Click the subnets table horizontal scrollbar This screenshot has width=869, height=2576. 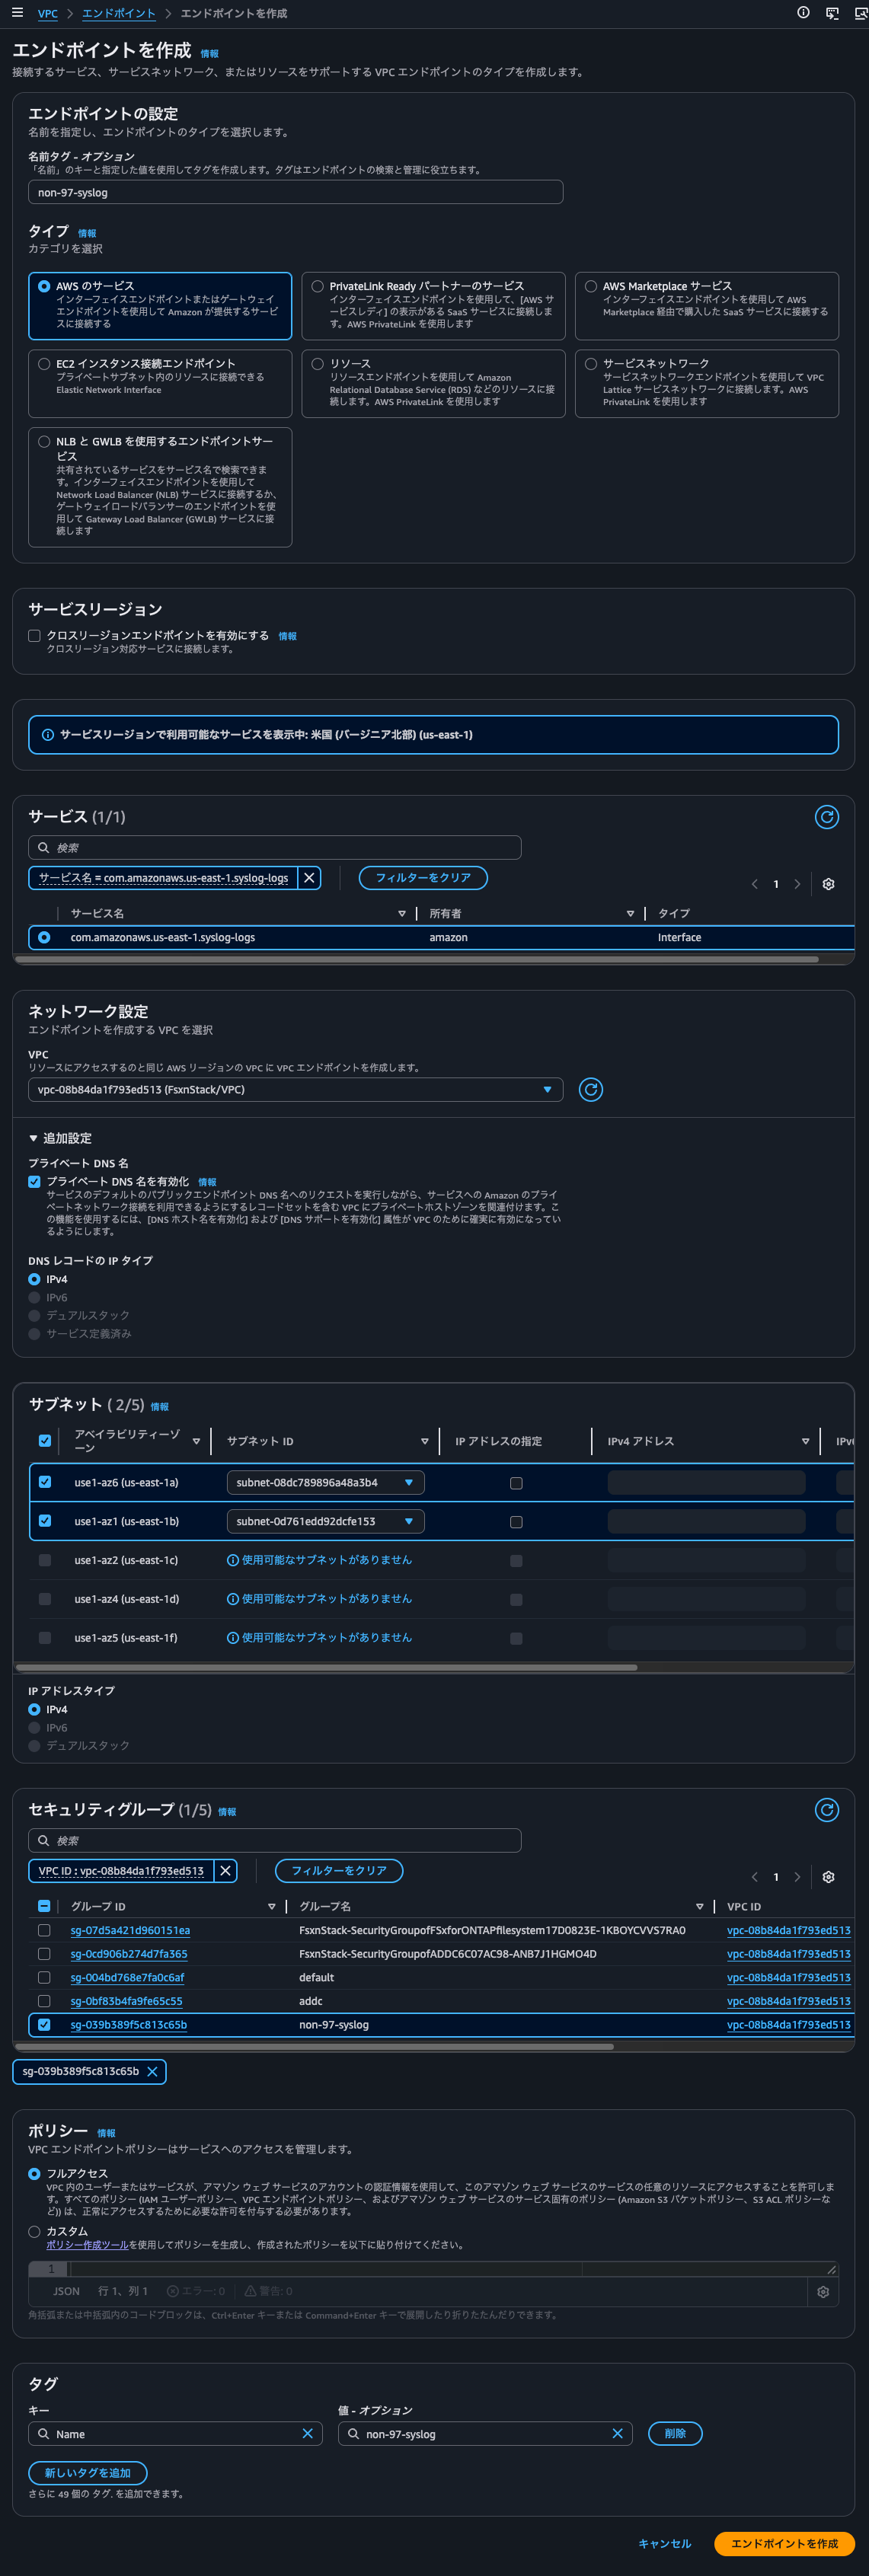(326, 1667)
